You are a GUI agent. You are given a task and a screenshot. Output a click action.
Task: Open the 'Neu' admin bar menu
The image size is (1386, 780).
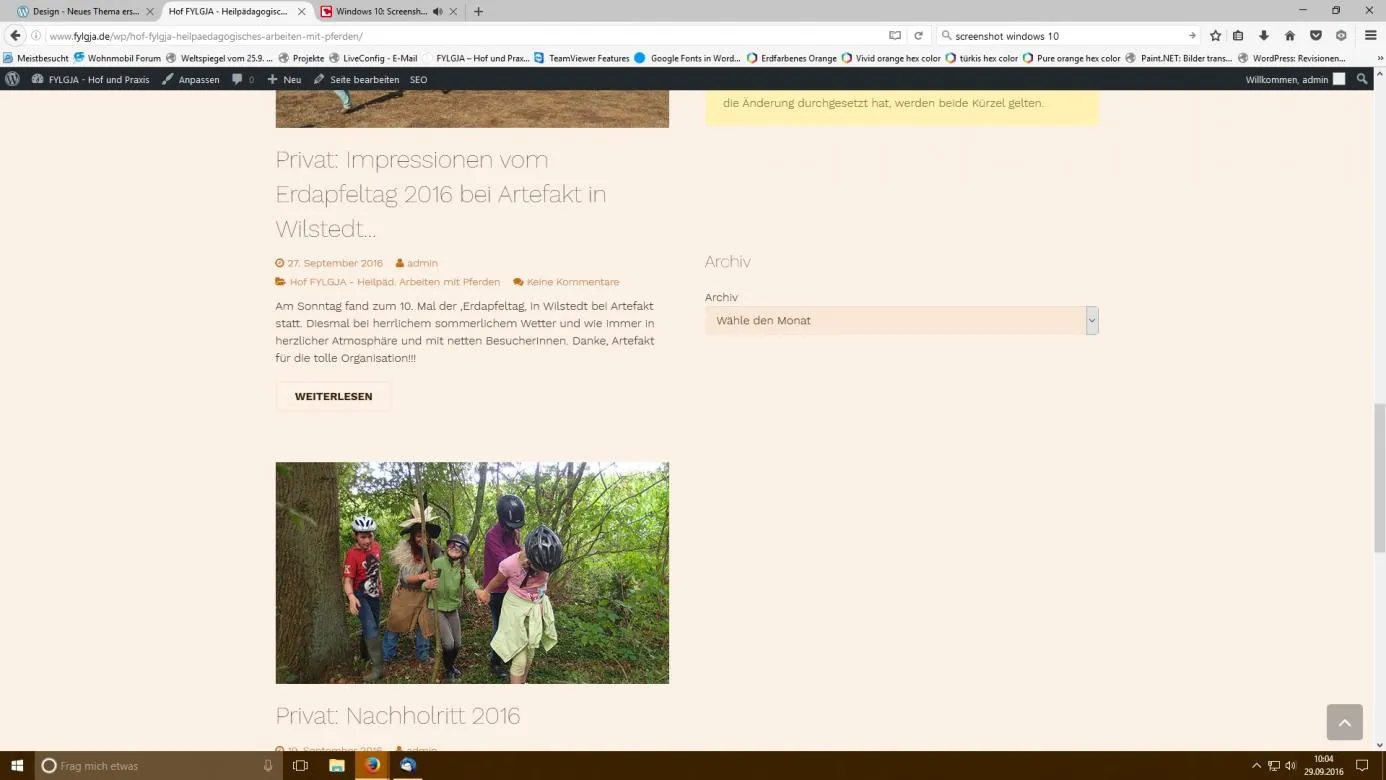tap(284, 79)
